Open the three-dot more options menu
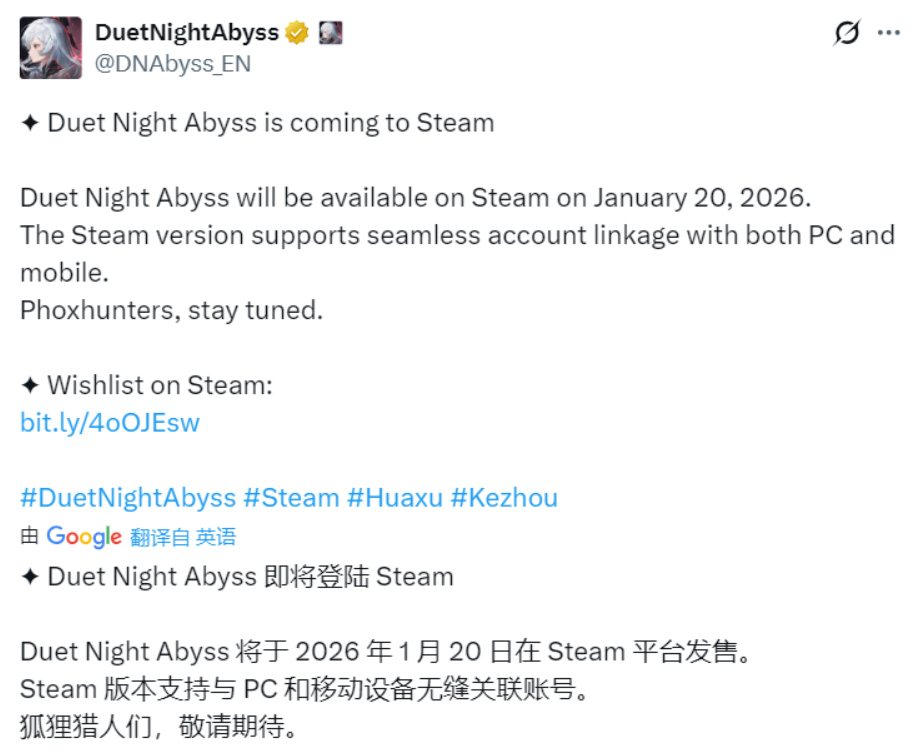917x755 pixels. click(888, 33)
